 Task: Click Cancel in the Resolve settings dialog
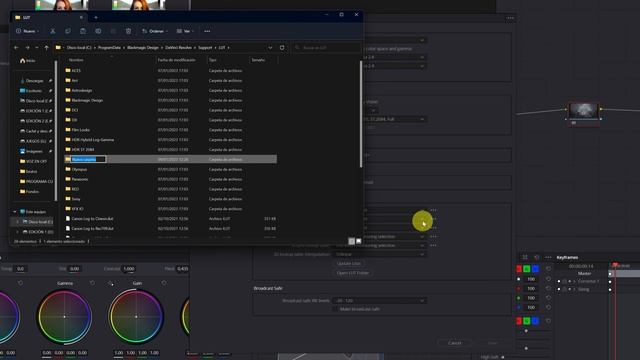(x=455, y=343)
